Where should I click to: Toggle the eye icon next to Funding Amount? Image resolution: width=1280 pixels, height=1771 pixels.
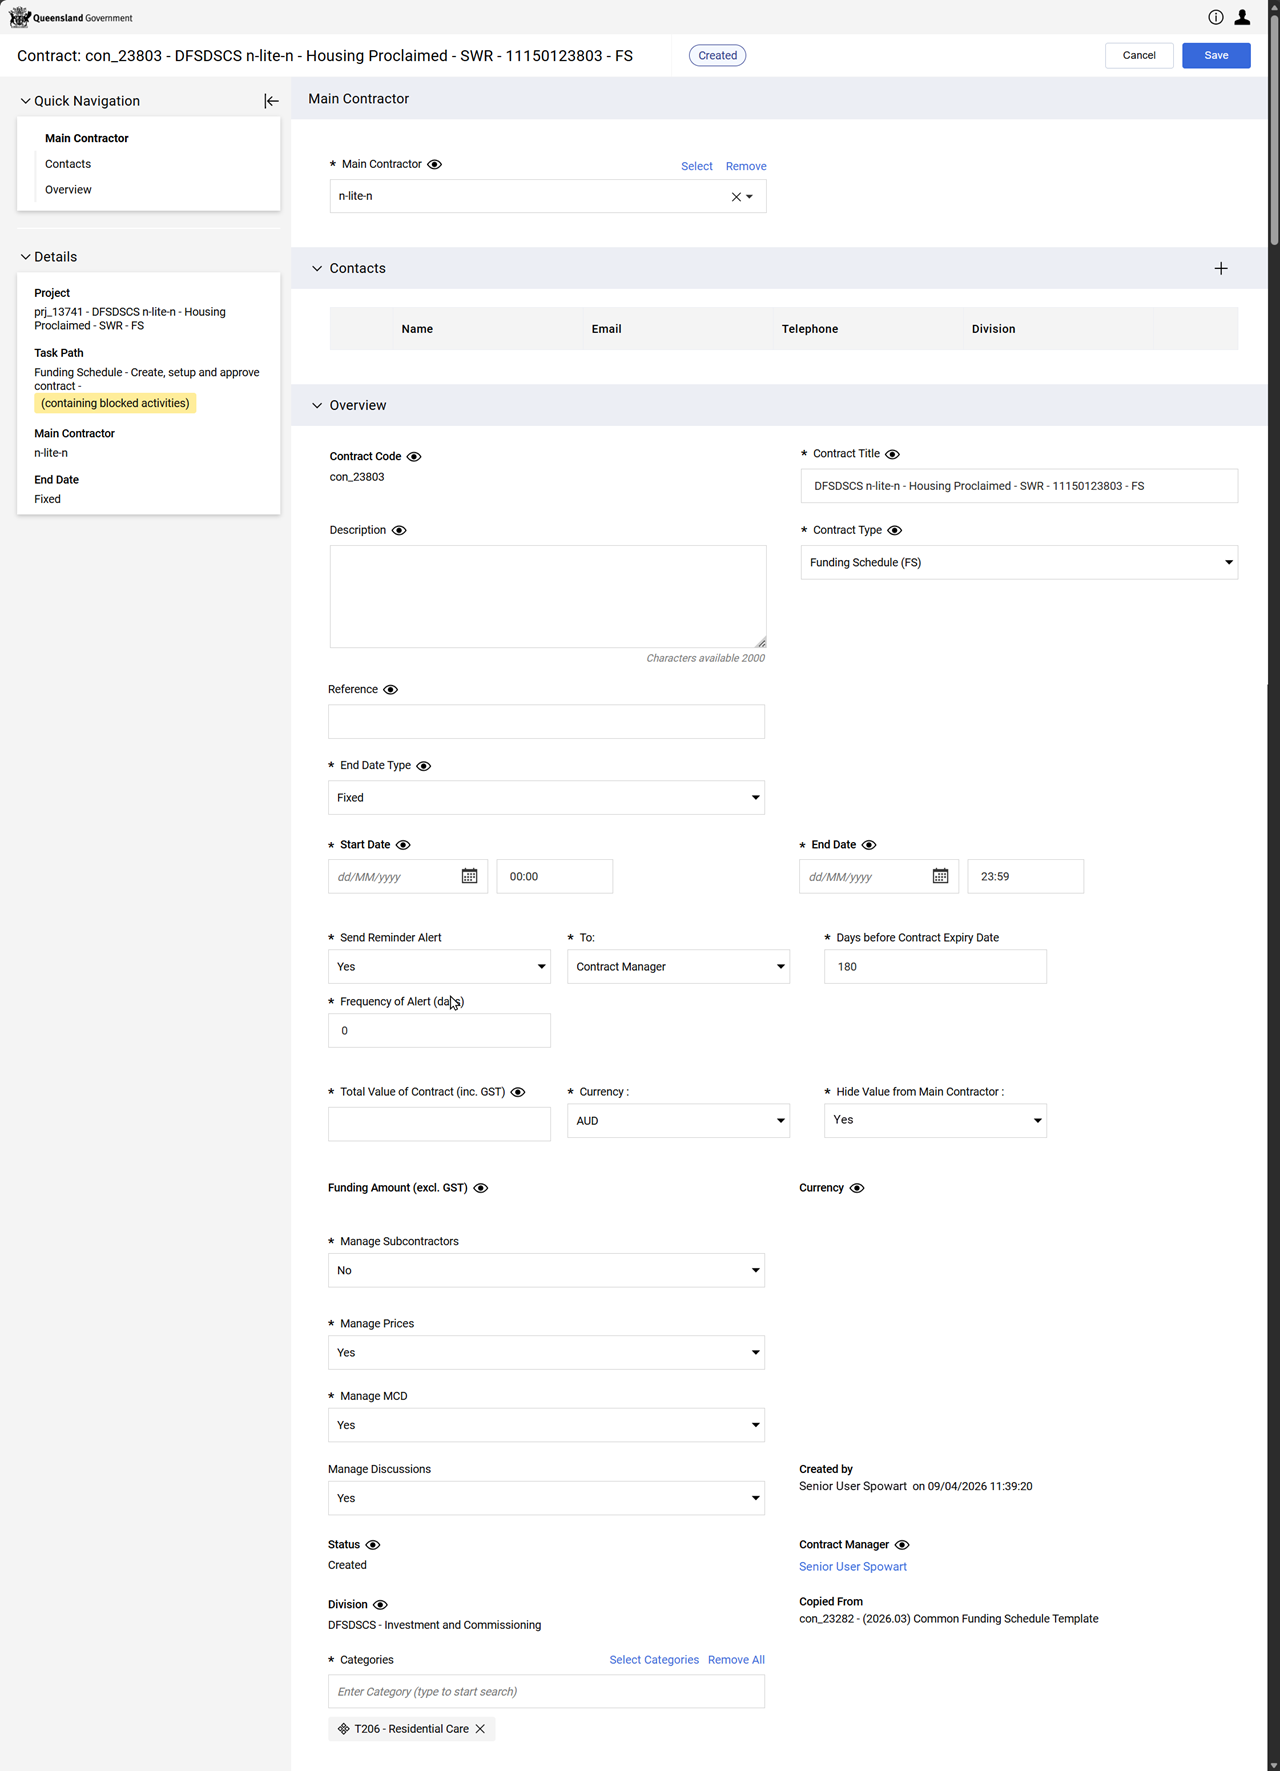click(x=481, y=1188)
